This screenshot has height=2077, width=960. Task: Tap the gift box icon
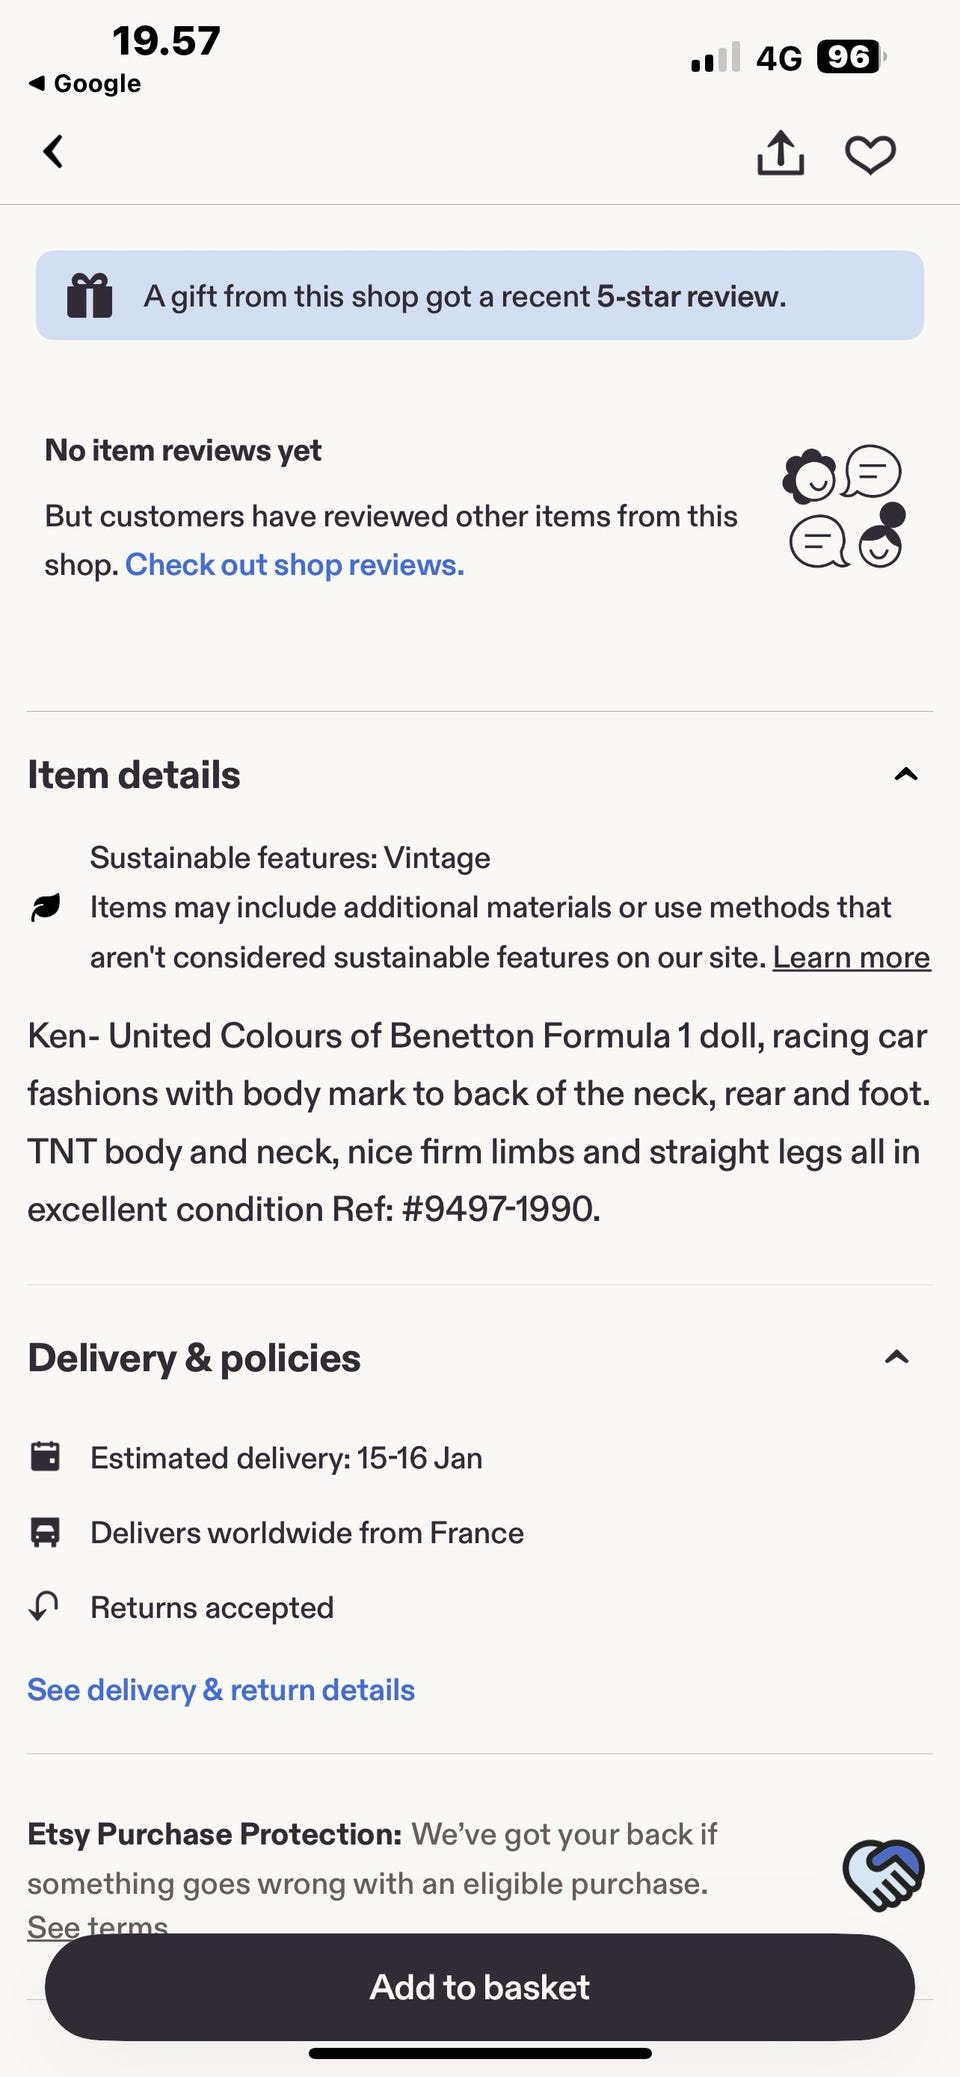pos(89,296)
